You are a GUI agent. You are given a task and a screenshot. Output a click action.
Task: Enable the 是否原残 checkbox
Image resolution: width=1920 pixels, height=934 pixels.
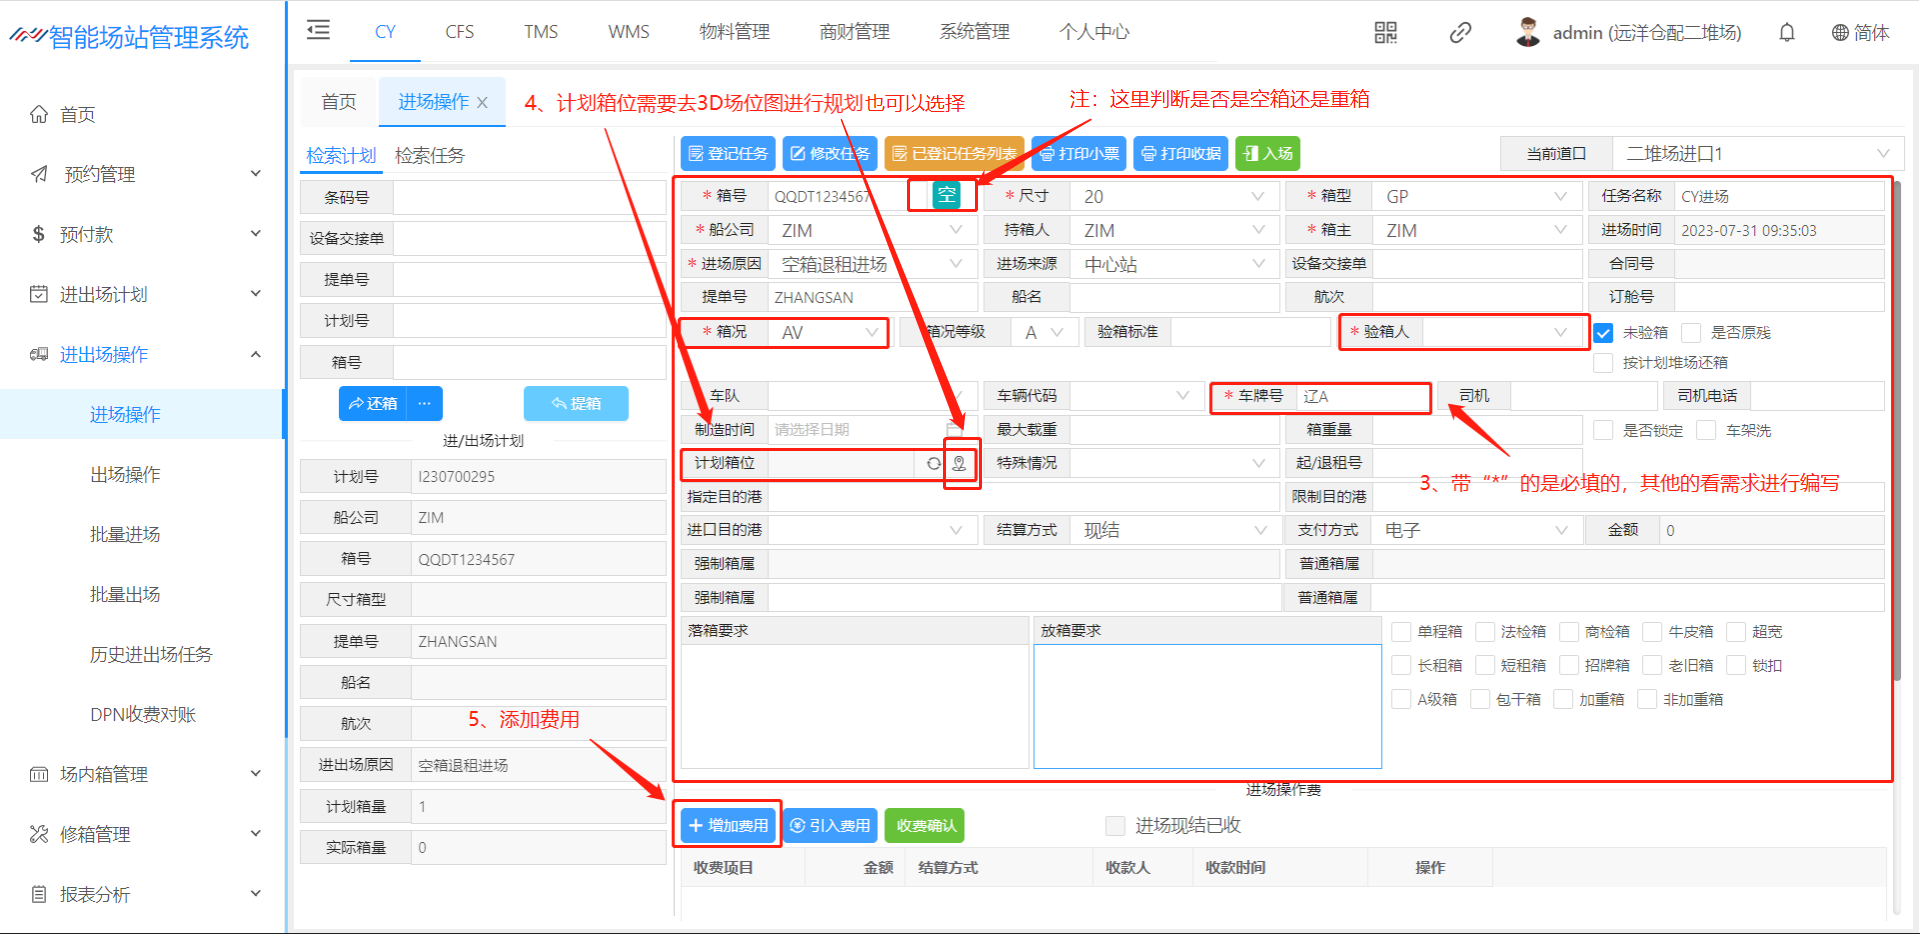(x=1691, y=333)
